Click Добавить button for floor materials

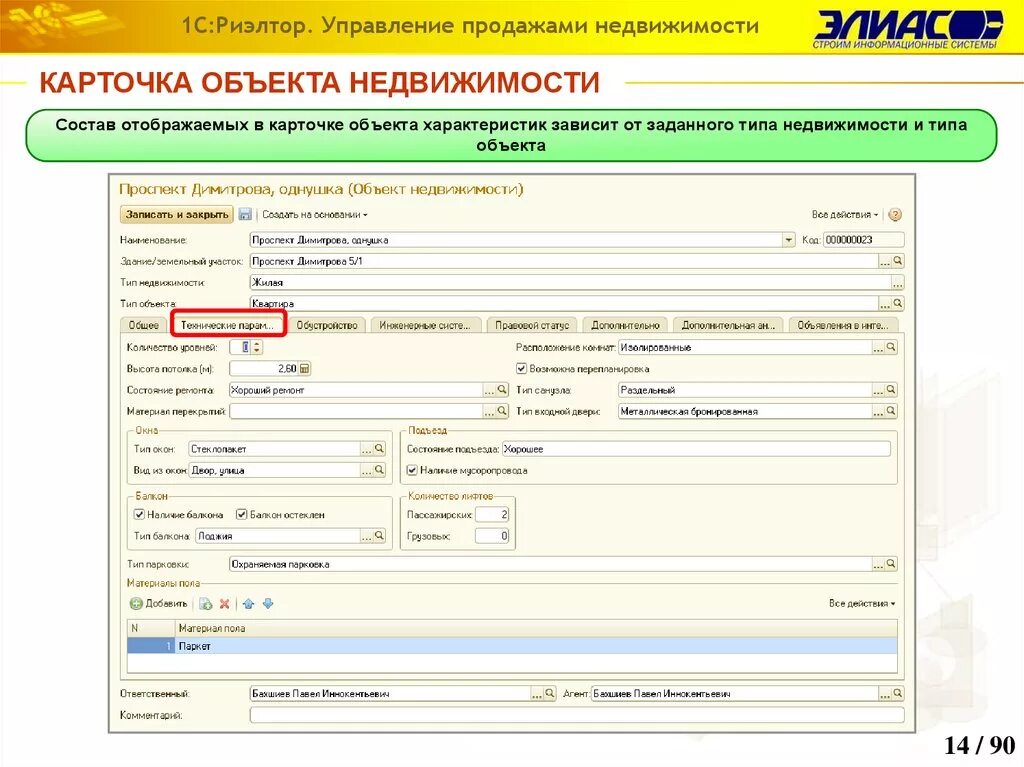coord(159,604)
